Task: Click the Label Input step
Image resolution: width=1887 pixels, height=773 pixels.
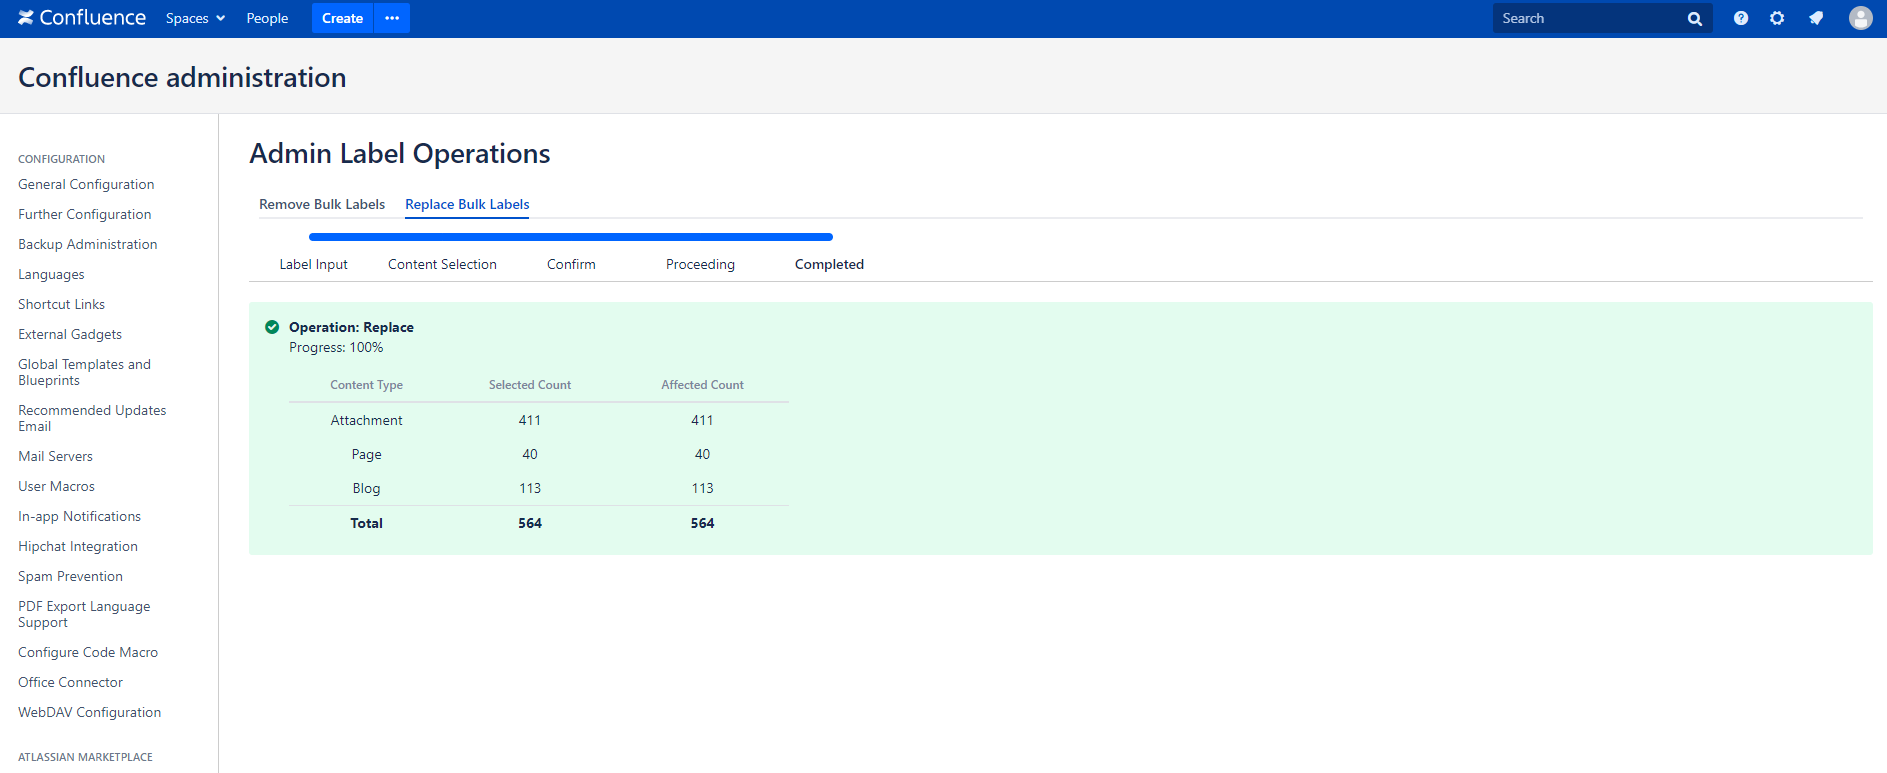Action: click(x=313, y=264)
